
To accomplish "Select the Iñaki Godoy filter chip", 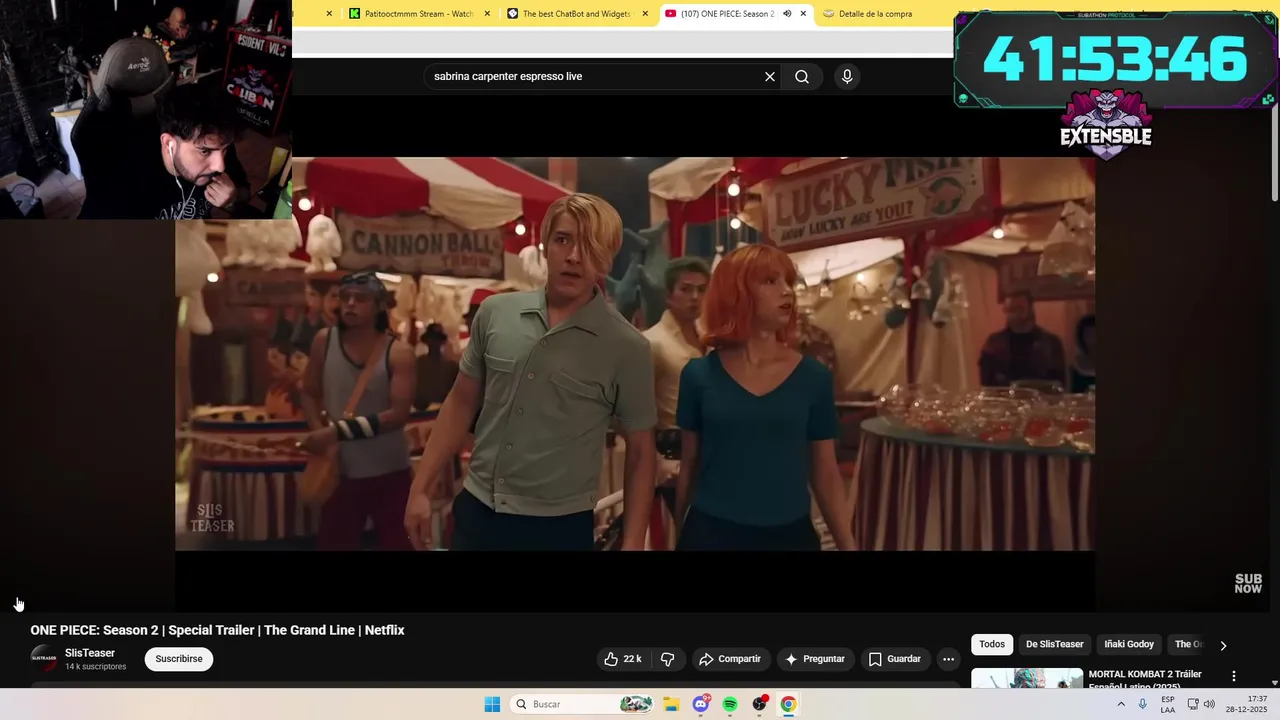I will pos(1130,644).
